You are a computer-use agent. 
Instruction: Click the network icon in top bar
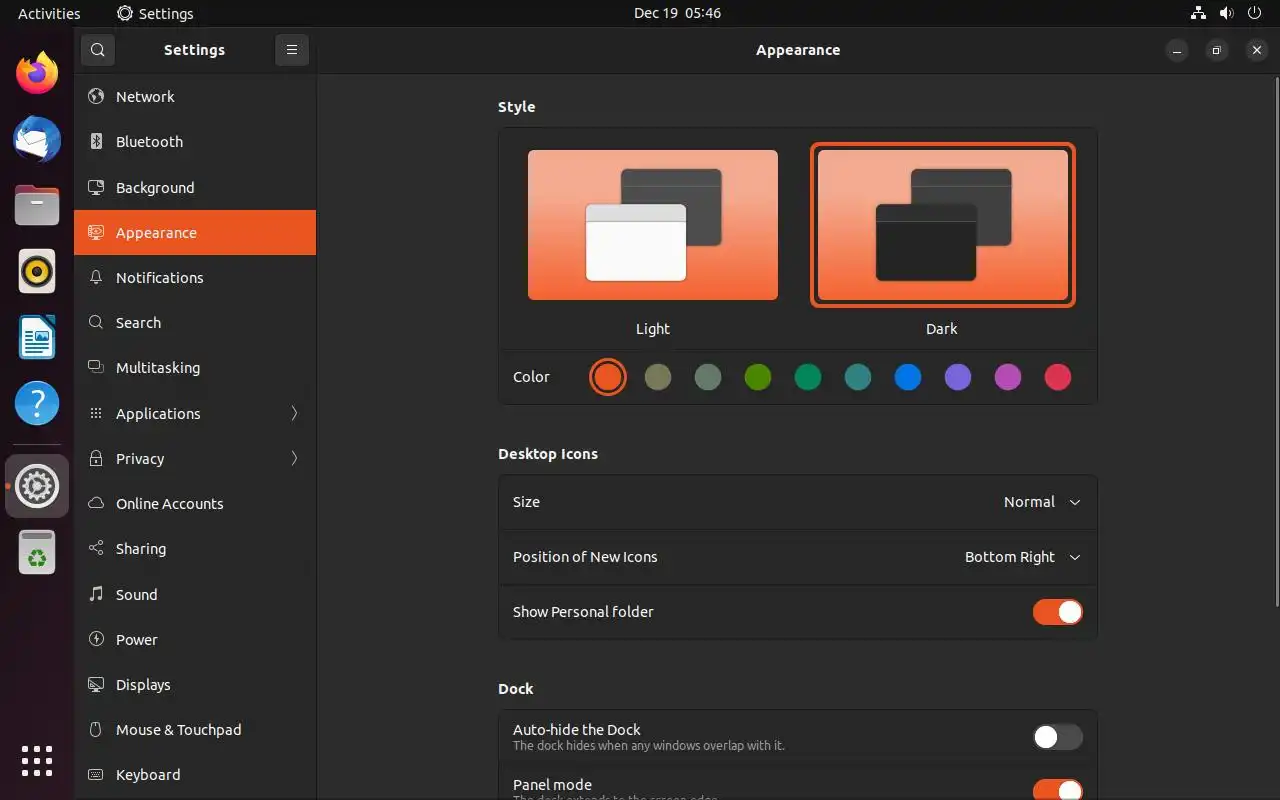coord(1198,13)
